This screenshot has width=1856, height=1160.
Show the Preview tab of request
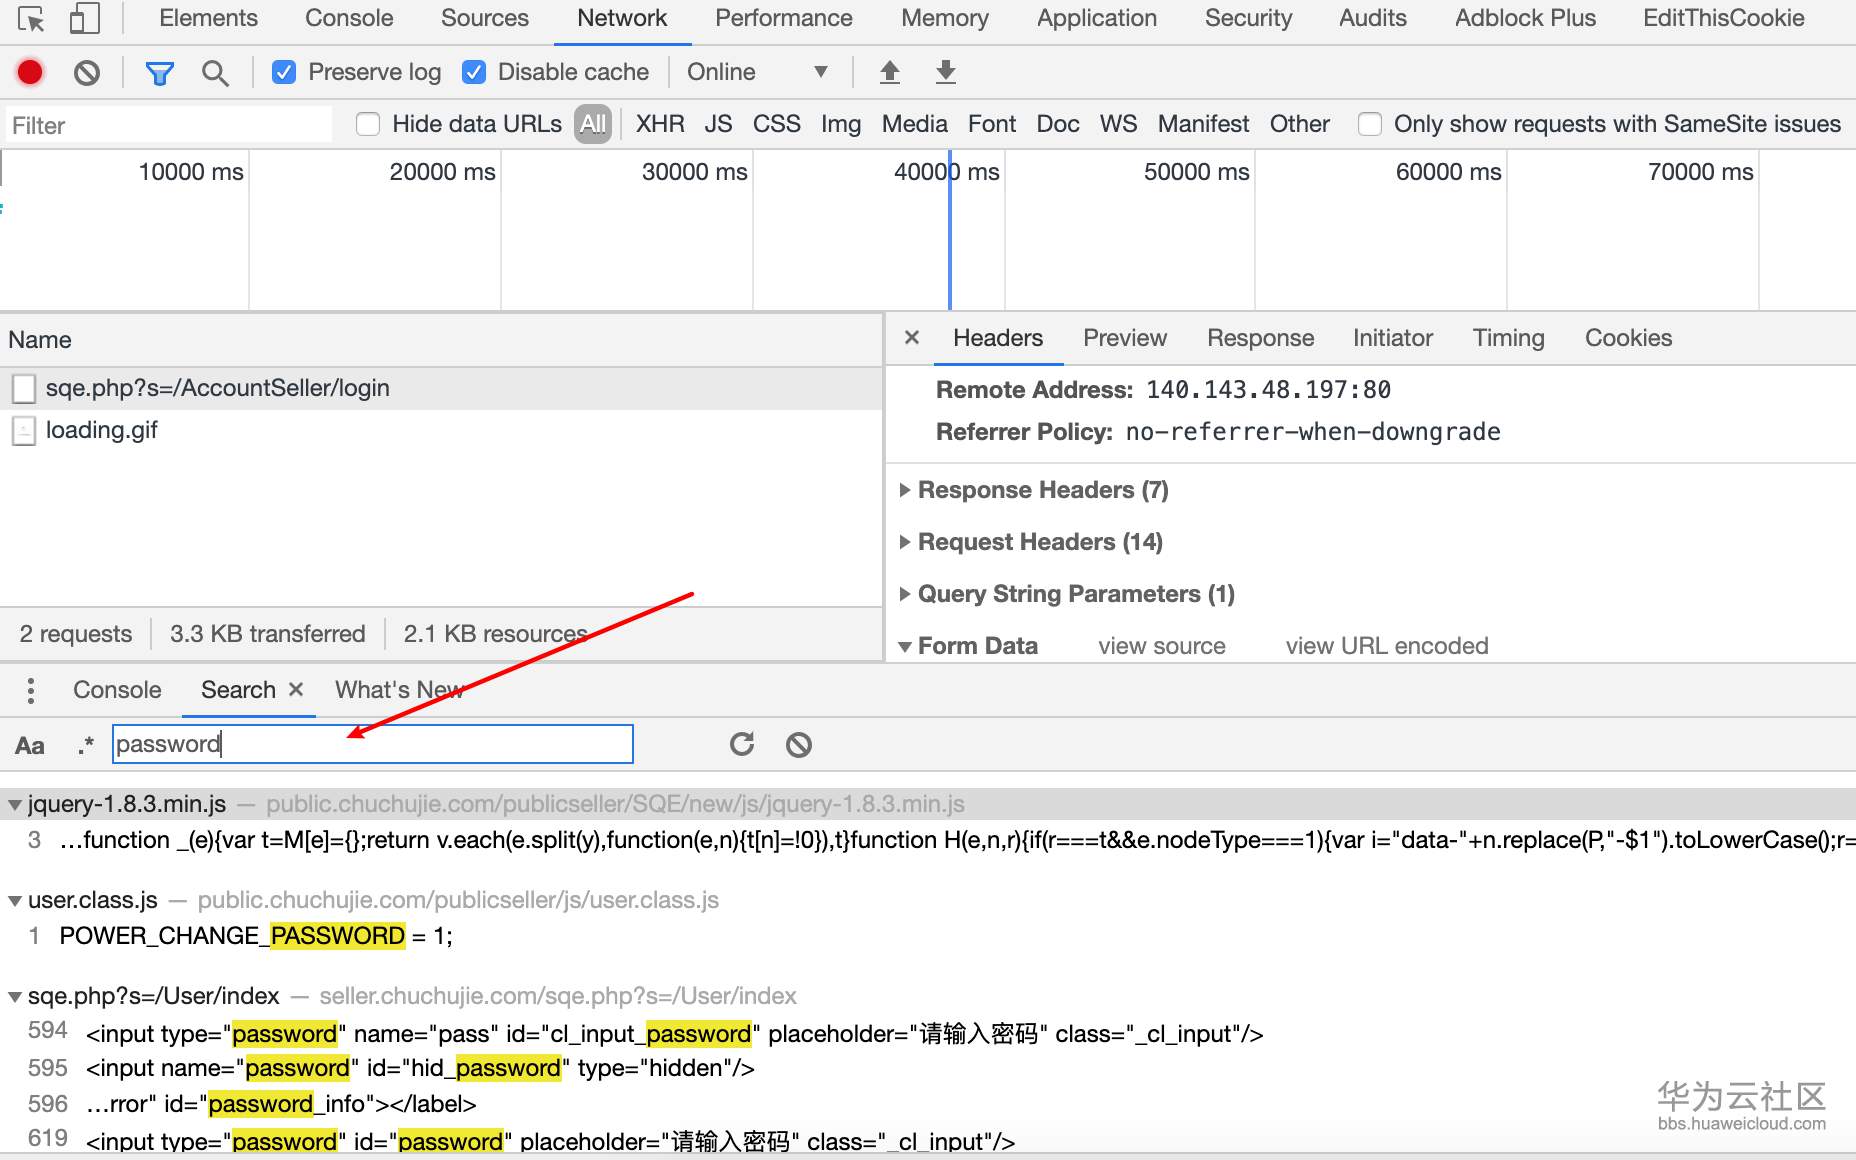click(x=1125, y=338)
